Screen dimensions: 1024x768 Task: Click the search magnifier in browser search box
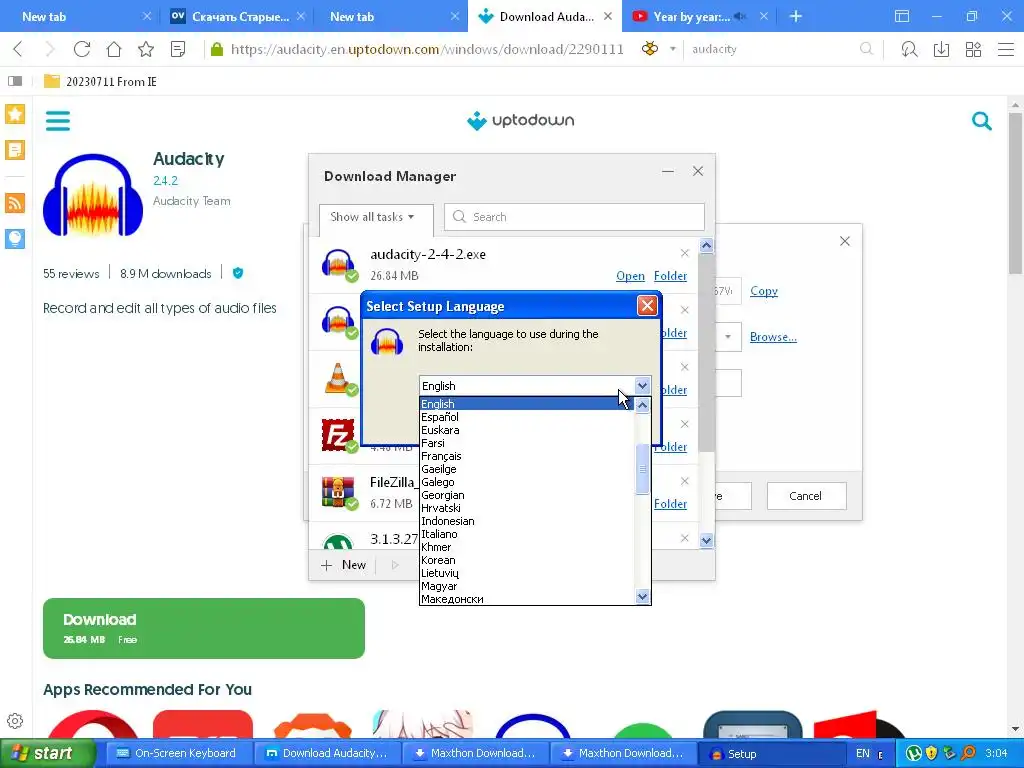click(x=866, y=49)
